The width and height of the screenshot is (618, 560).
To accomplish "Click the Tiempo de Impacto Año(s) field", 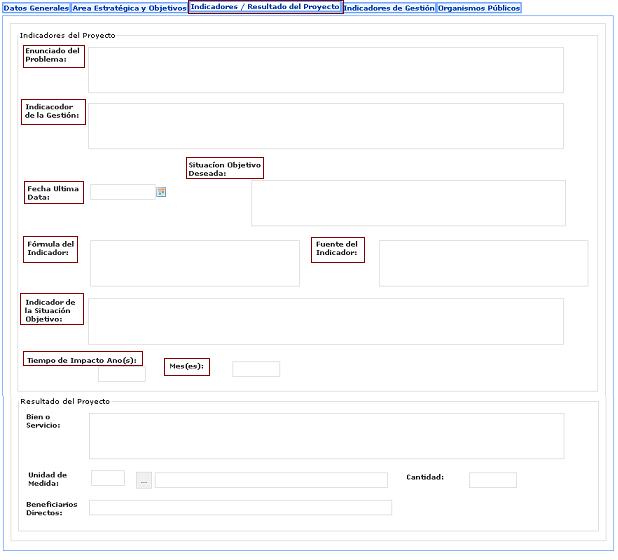I will click(121, 374).
